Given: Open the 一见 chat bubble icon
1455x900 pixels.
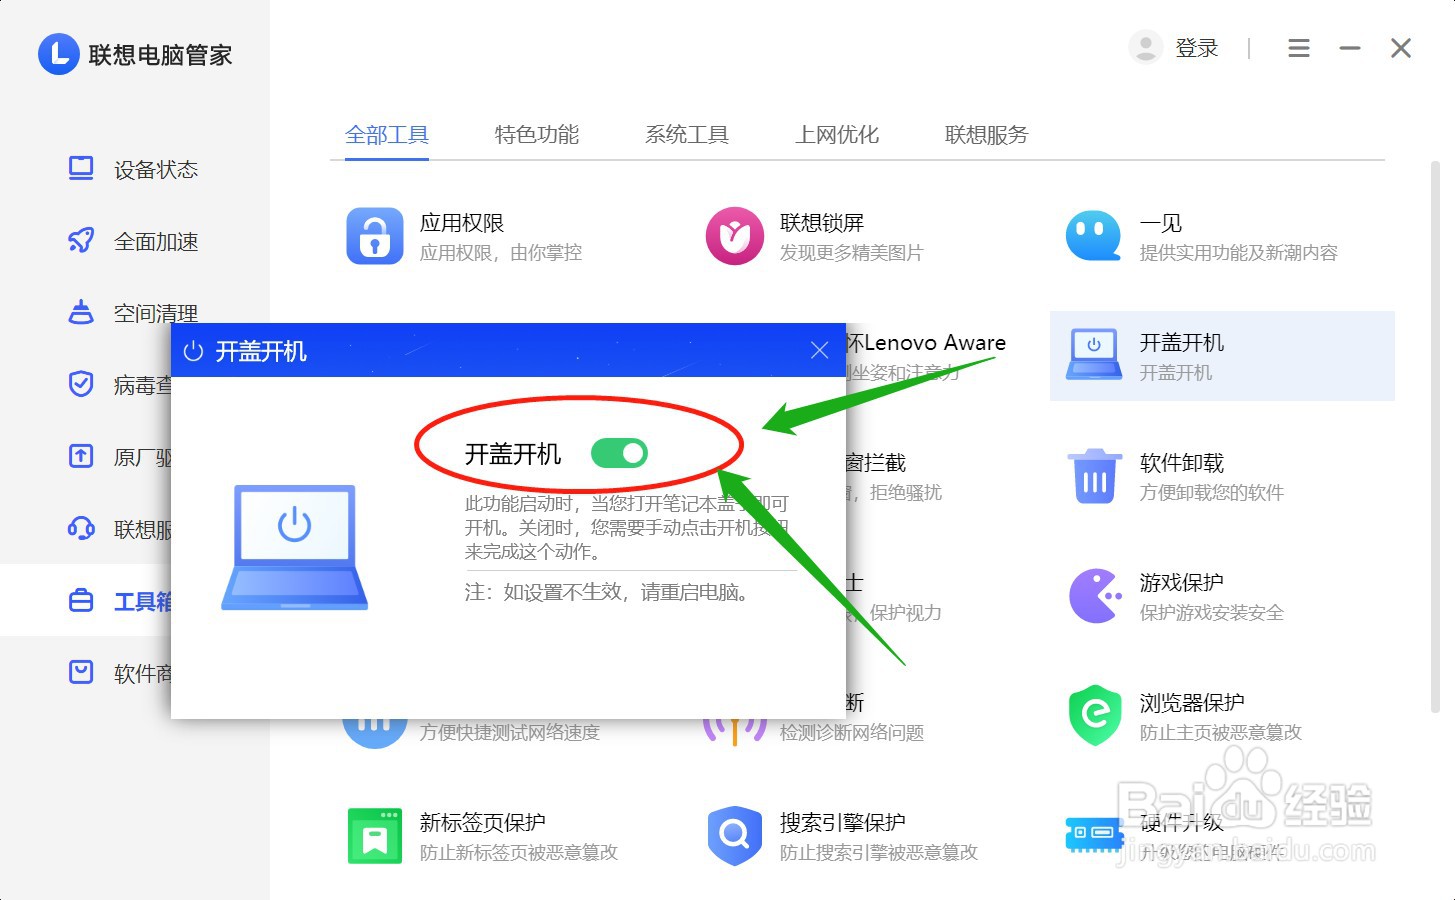Looking at the screenshot, I should coord(1093,236).
